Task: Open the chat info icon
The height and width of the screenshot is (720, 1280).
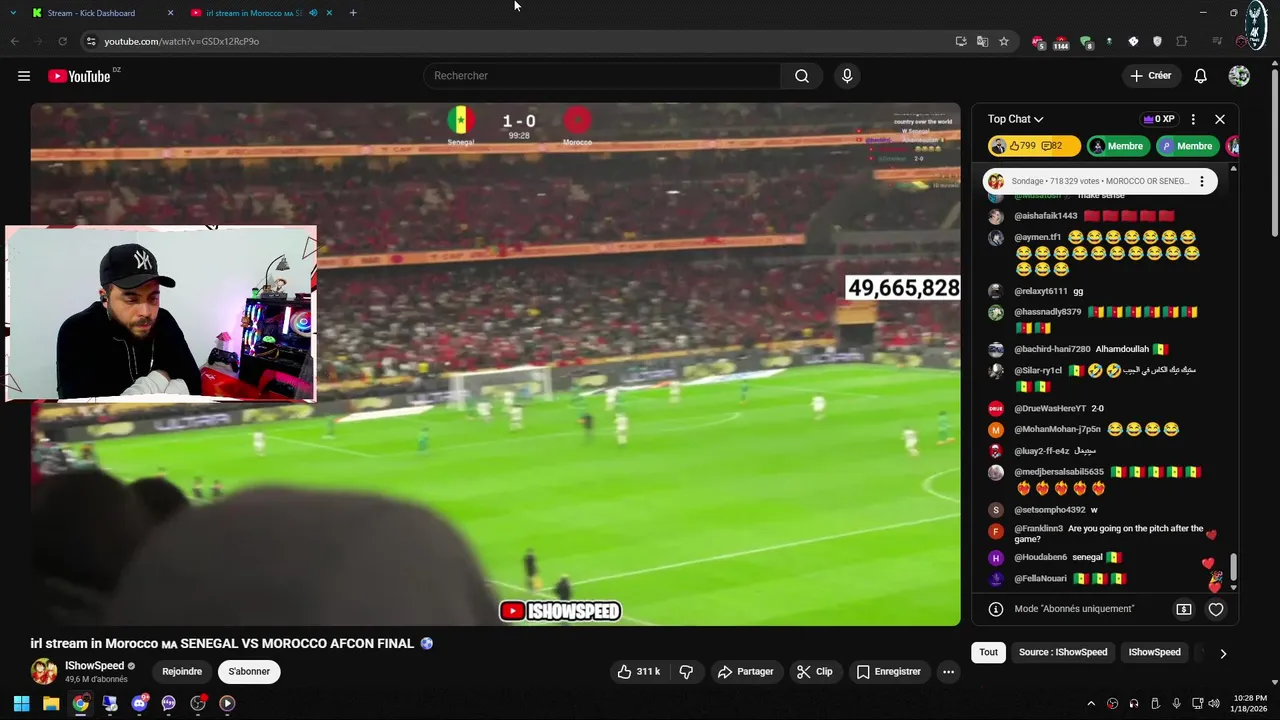Action: tap(996, 609)
